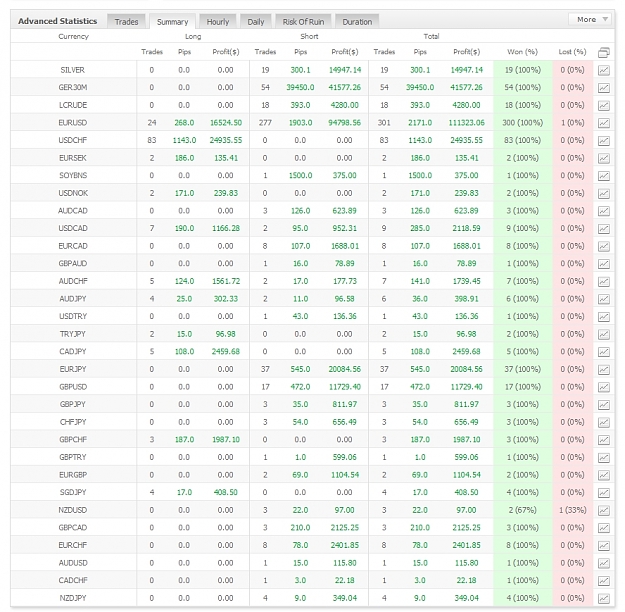Click the Total group header

431,36
